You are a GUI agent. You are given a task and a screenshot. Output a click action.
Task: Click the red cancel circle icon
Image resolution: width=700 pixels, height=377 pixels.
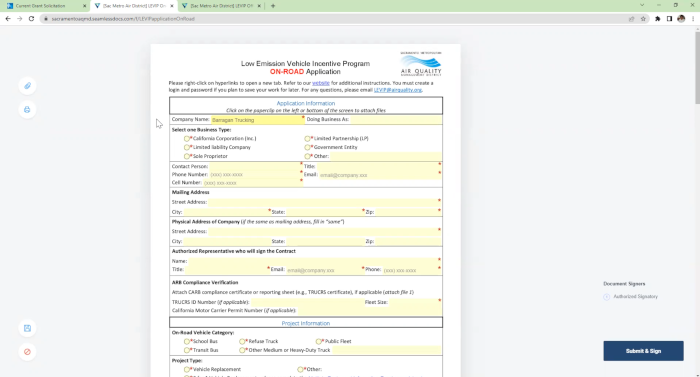(27, 352)
